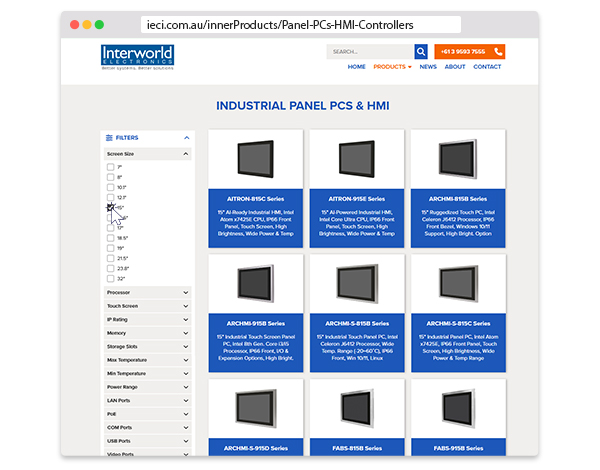Tick the 17" screen size checkbox
Image resolution: width=600 pixels, height=470 pixels.
click(111, 228)
